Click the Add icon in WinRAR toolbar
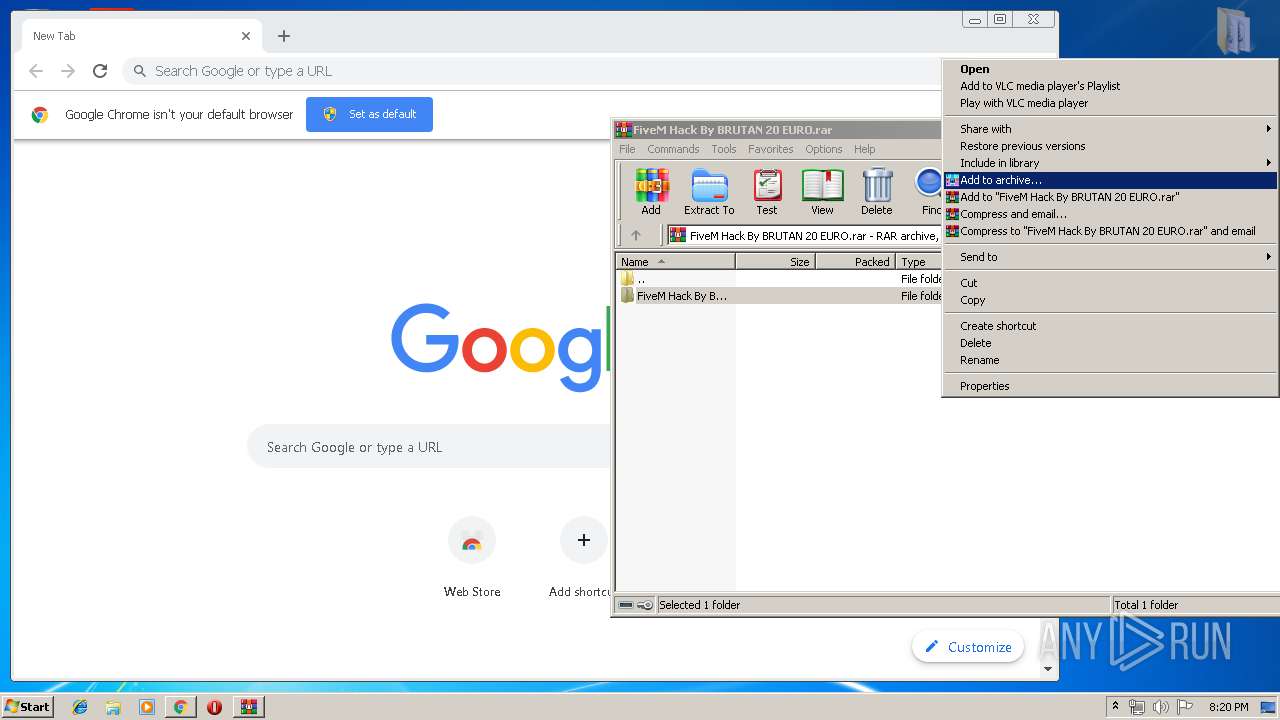This screenshot has height=720, width=1280. pyautogui.click(x=651, y=191)
